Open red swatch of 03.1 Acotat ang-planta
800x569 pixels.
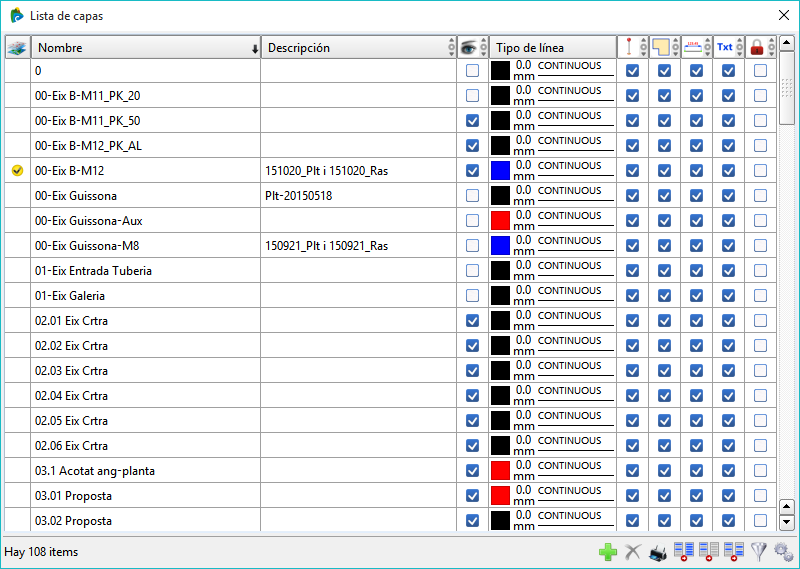(x=500, y=471)
